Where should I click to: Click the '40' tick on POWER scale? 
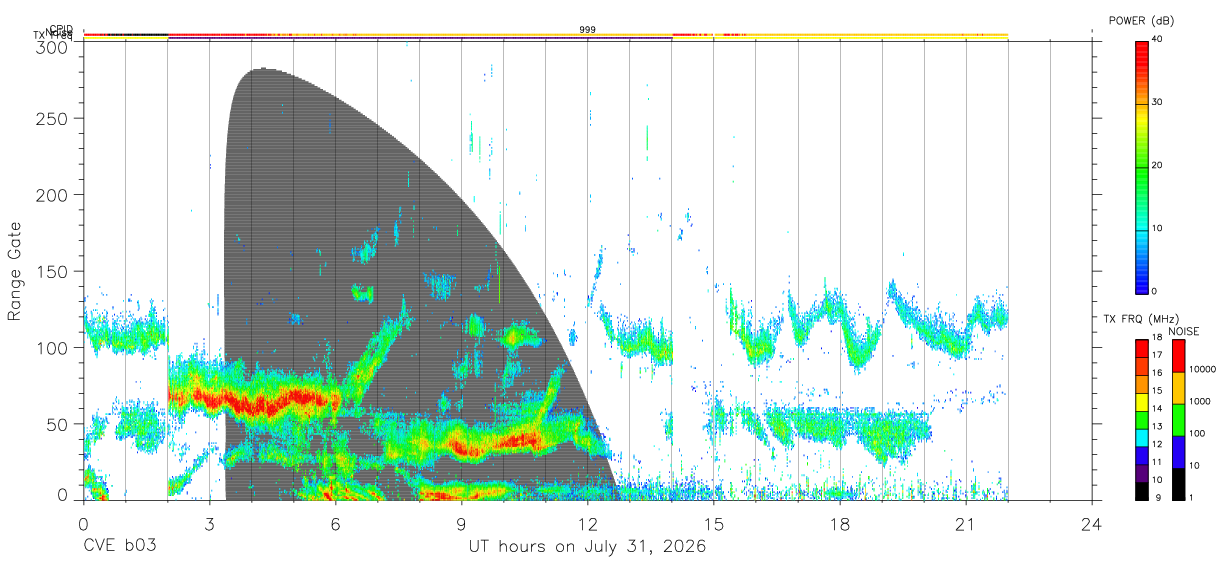pos(1158,40)
